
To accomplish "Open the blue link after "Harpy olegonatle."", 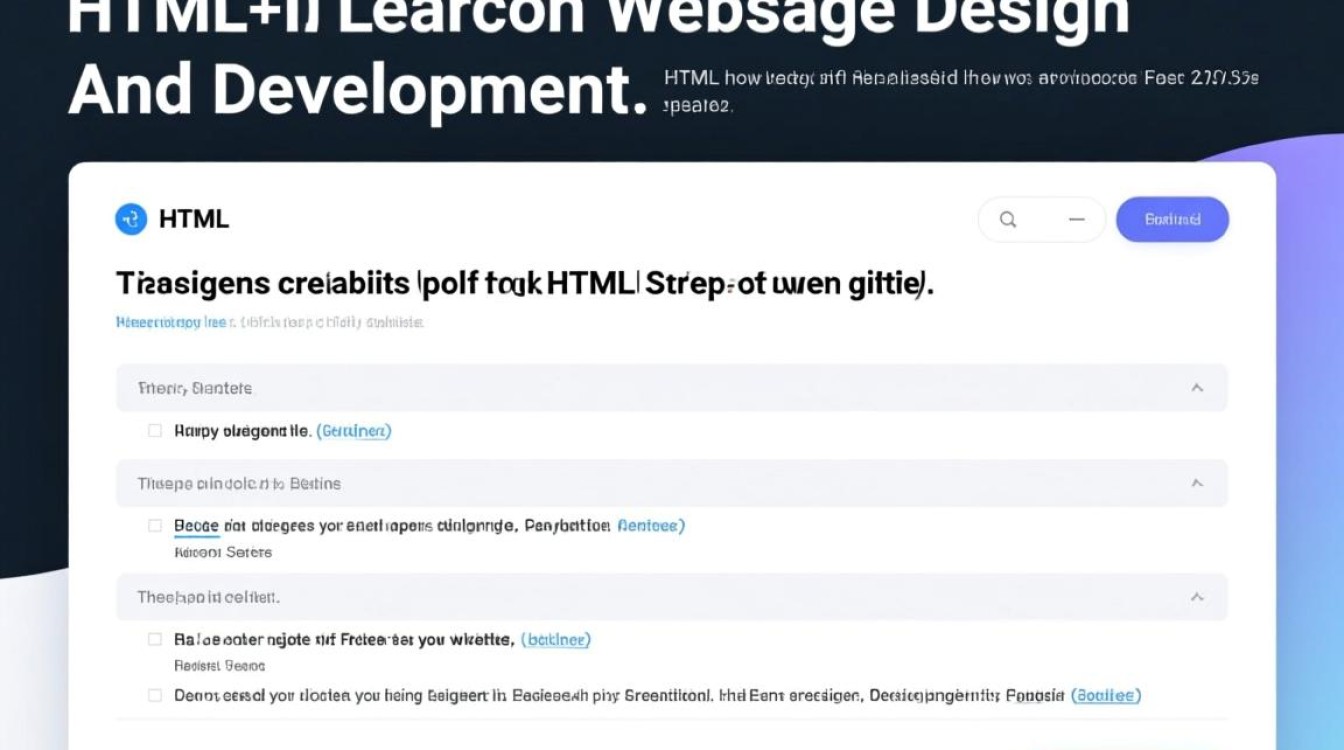I will [354, 431].
